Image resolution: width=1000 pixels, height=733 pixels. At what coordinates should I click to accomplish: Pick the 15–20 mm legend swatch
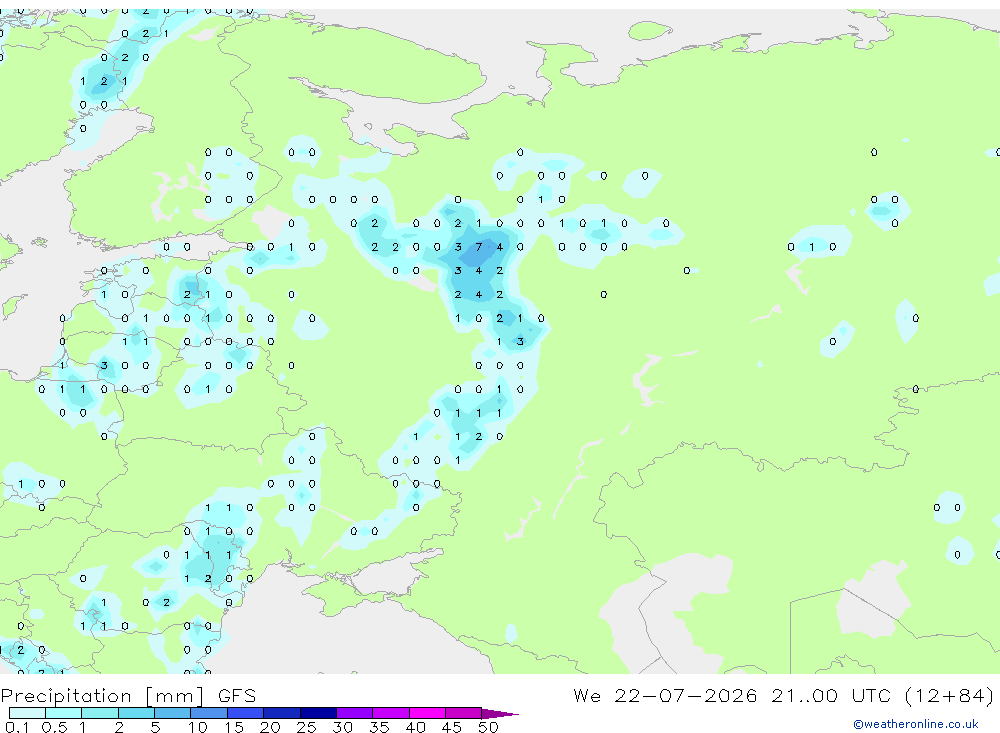(246, 713)
